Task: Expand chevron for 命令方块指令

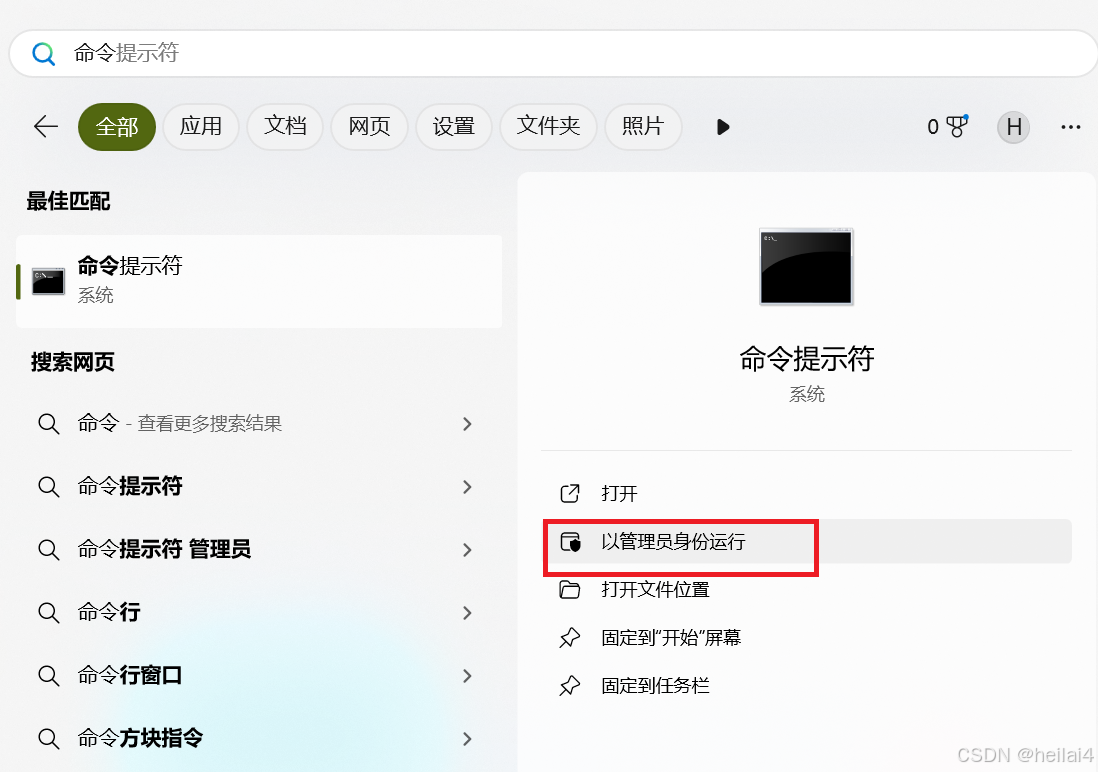Action: pyautogui.click(x=467, y=739)
